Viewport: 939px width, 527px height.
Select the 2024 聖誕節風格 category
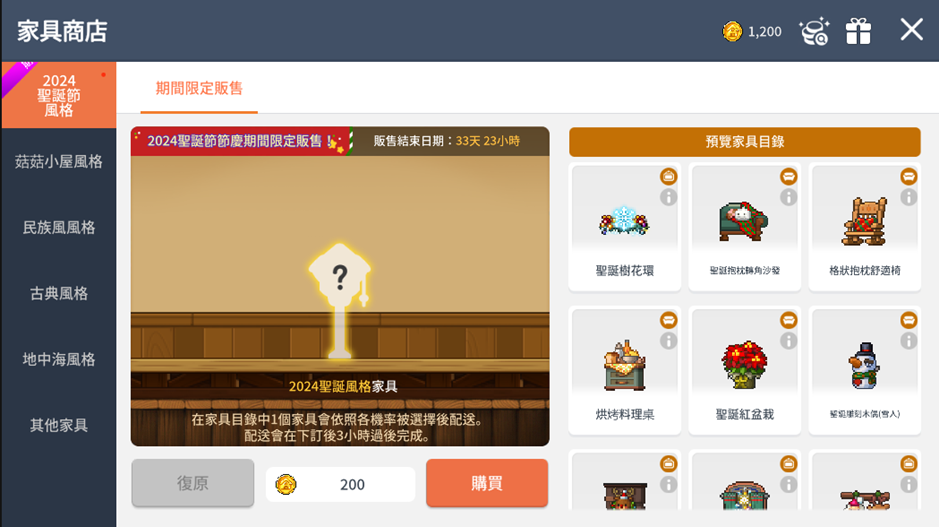click(59, 95)
